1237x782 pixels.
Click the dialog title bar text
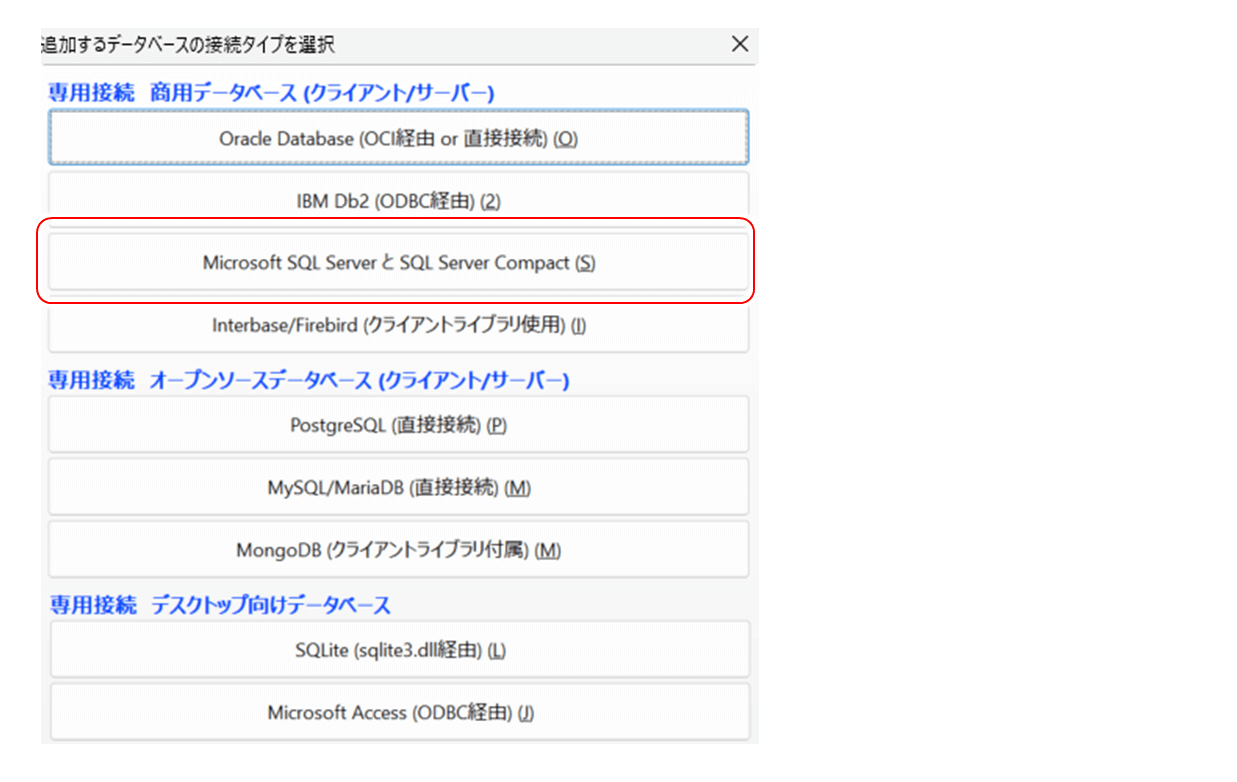click(185, 44)
